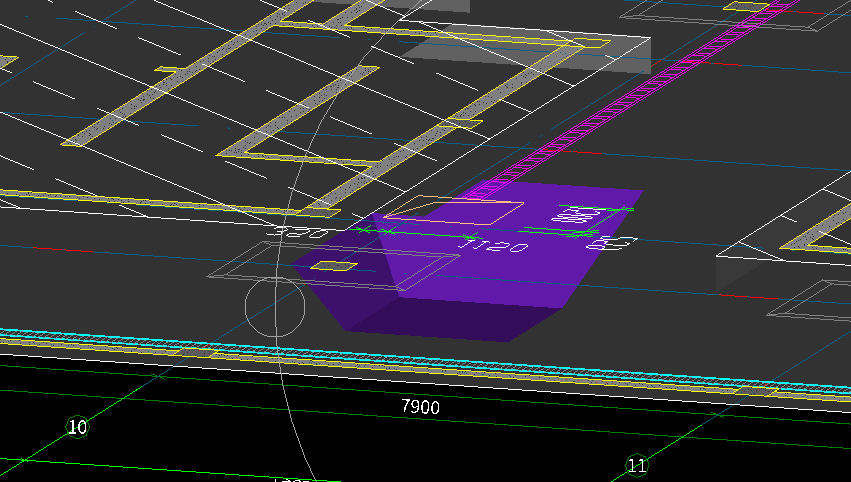Select the grid bubble labeled 10
This screenshot has height=482, width=851.
click(77, 427)
